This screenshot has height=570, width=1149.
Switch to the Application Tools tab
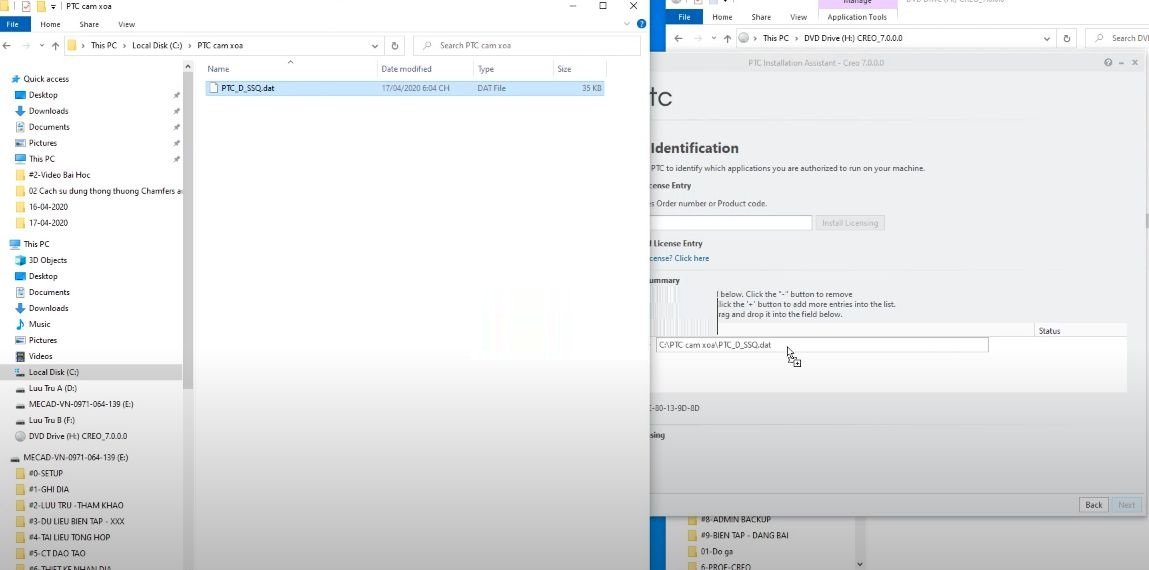[x=857, y=17]
